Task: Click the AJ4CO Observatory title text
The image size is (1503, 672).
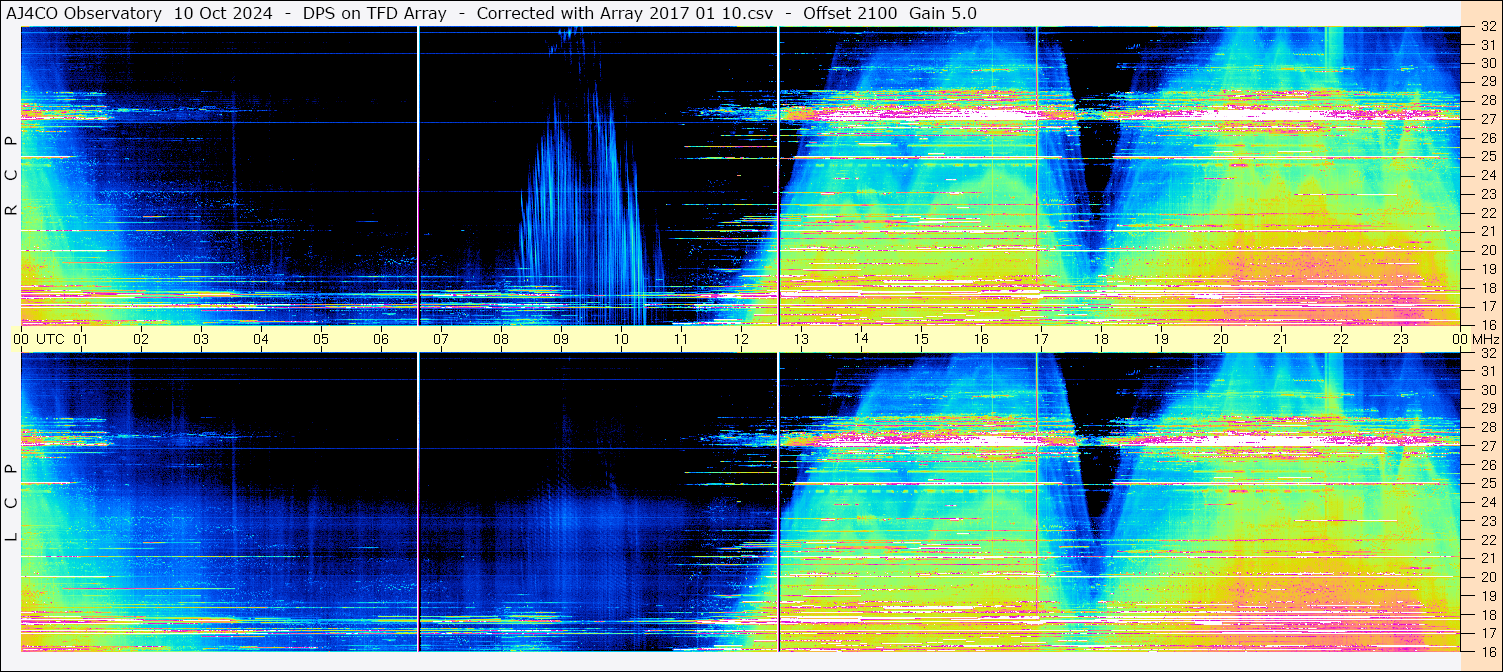Action: [83, 13]
